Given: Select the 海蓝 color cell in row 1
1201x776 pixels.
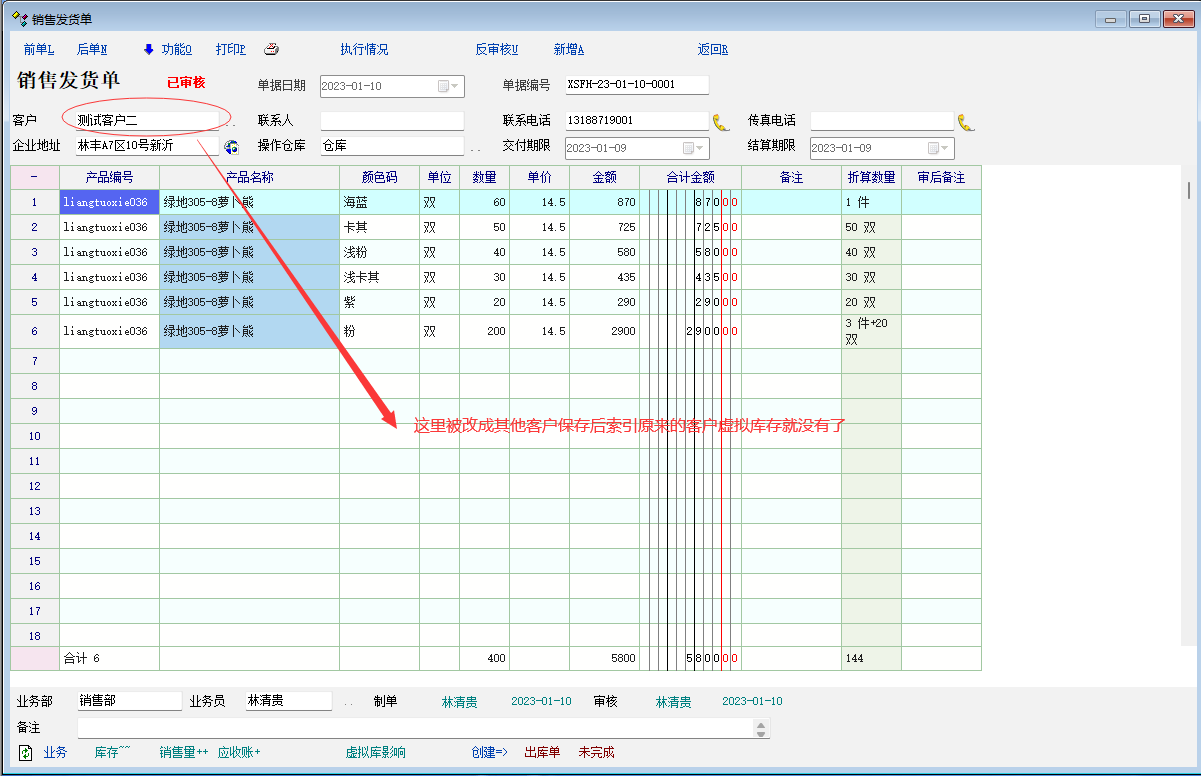Looking at the screenshot, I should 379,202.
